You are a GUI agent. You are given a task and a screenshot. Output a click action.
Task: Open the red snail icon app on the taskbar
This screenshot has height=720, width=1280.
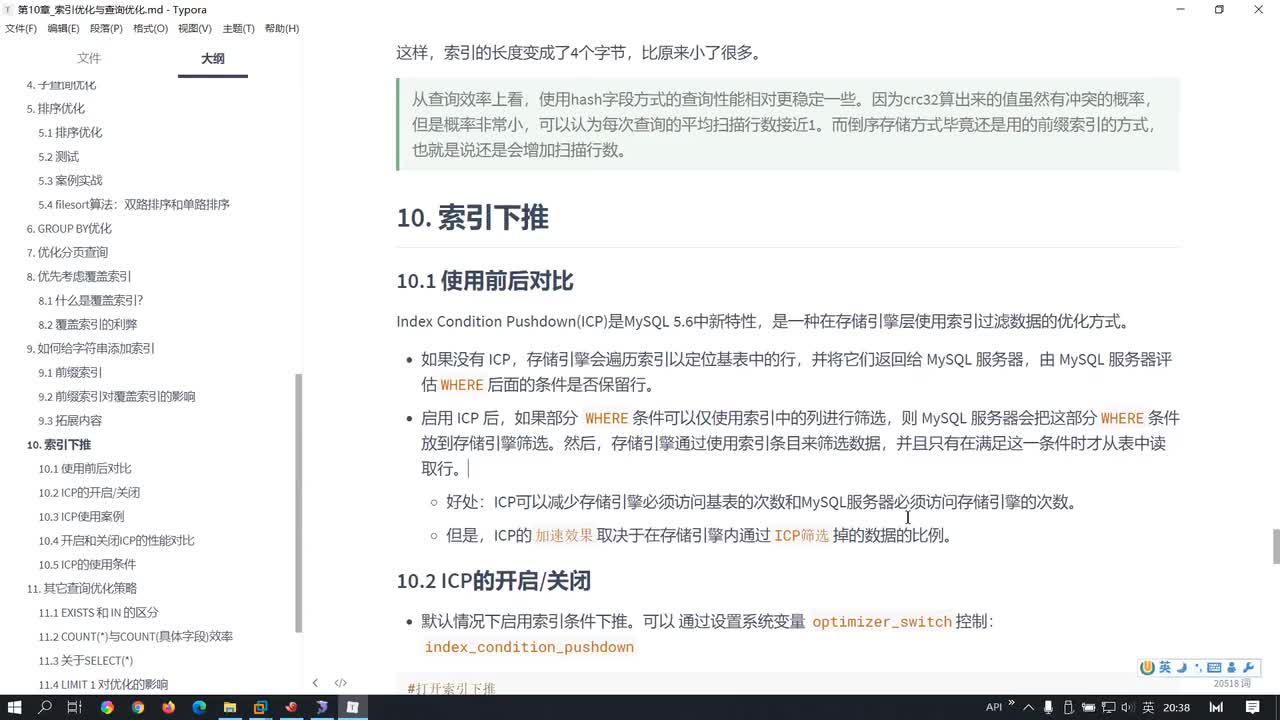(290, 707)
